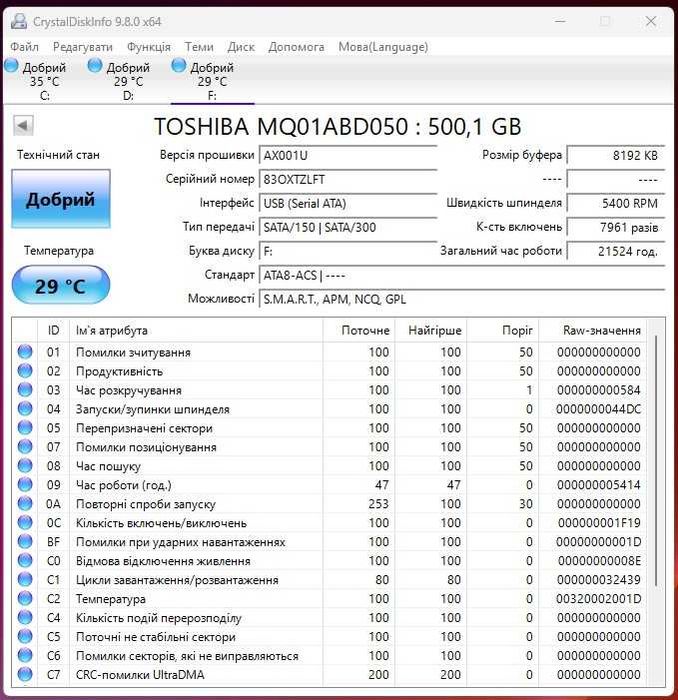The image size is (678, 700).
Task: Click the 5400 RPM spindle speed value
Action: tap(616, 204)
